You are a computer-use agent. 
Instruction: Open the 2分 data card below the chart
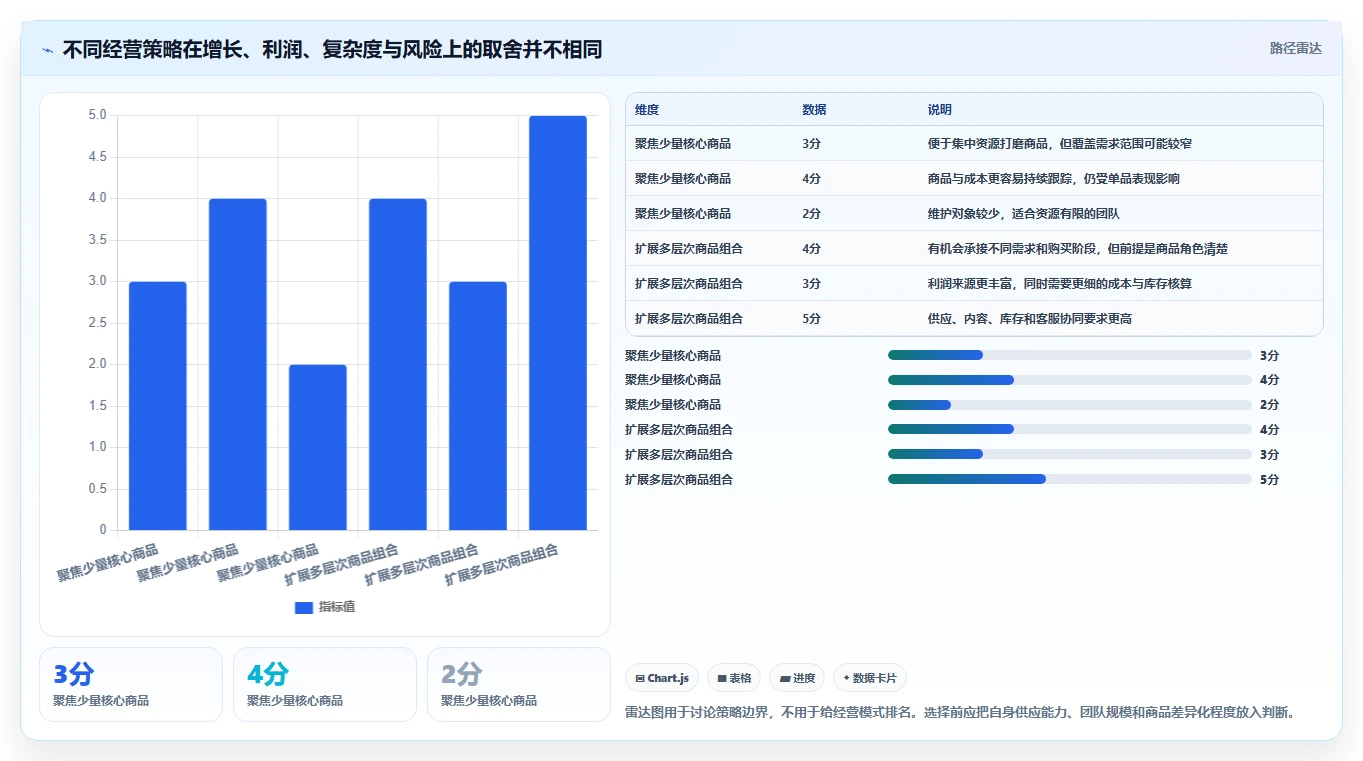point(519,684)
